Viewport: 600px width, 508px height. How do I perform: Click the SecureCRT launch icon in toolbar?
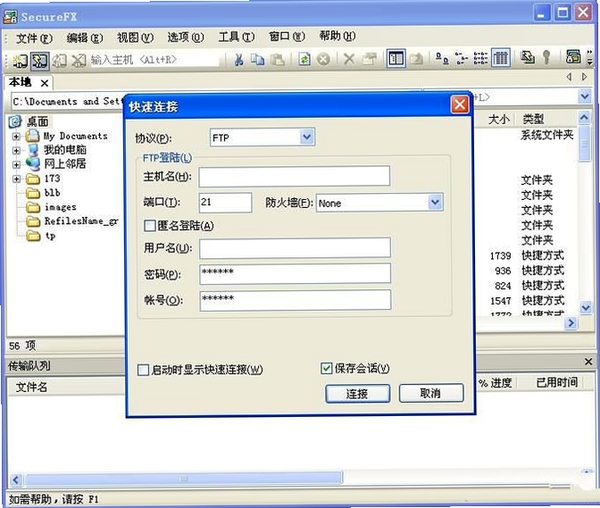(x=573, y=57)
